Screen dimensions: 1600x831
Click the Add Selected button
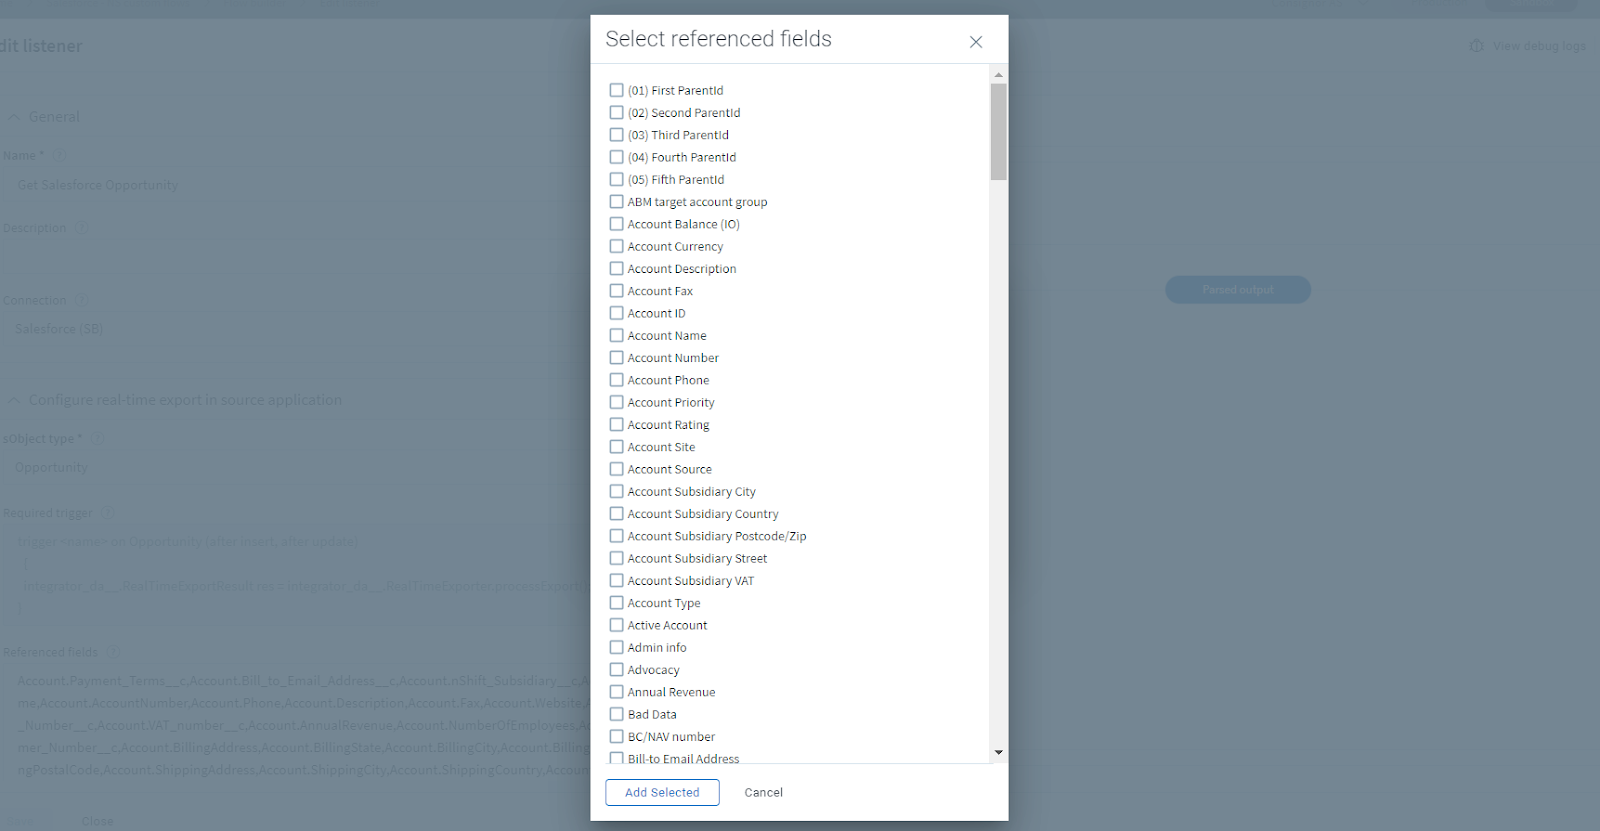click(662, 792)
